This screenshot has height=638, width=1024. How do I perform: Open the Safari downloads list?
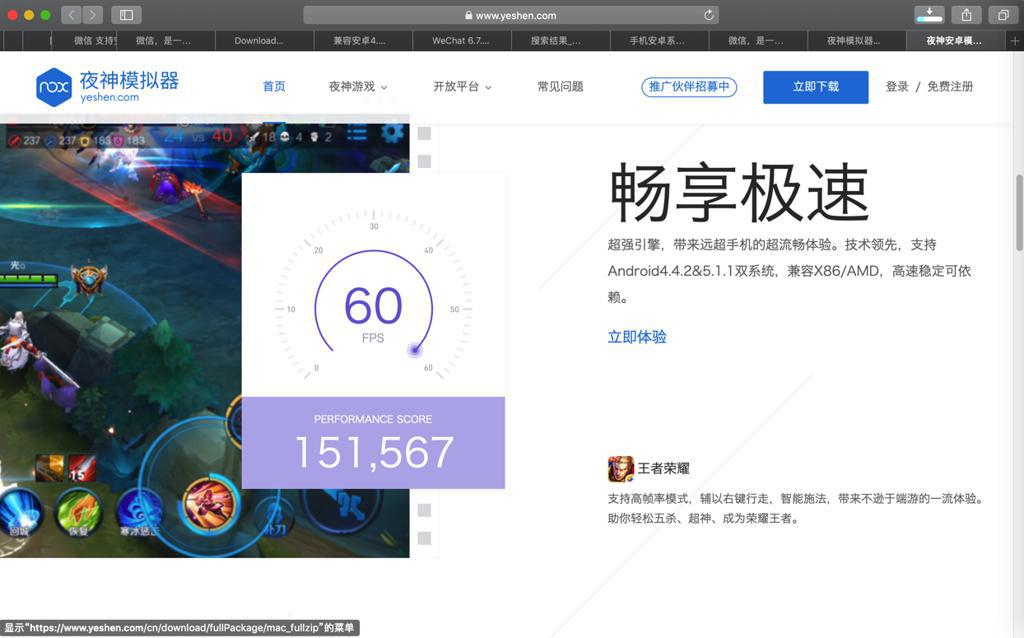929,14
